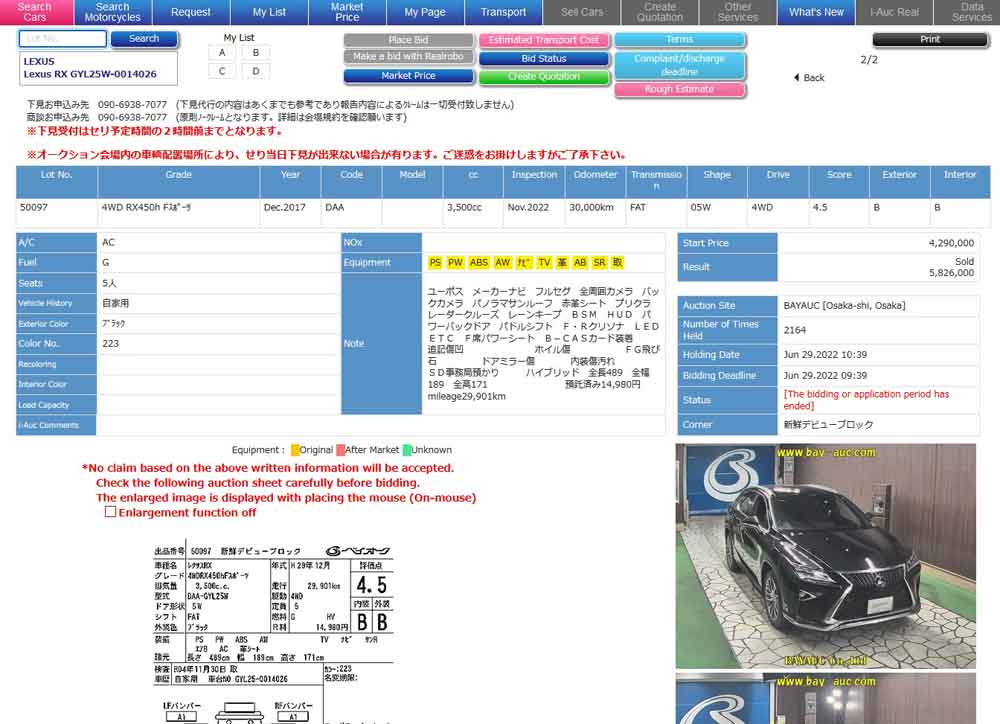1000x724 pixels.
Task: Open the blue Market Price button
Action: (x=408, y=76)
